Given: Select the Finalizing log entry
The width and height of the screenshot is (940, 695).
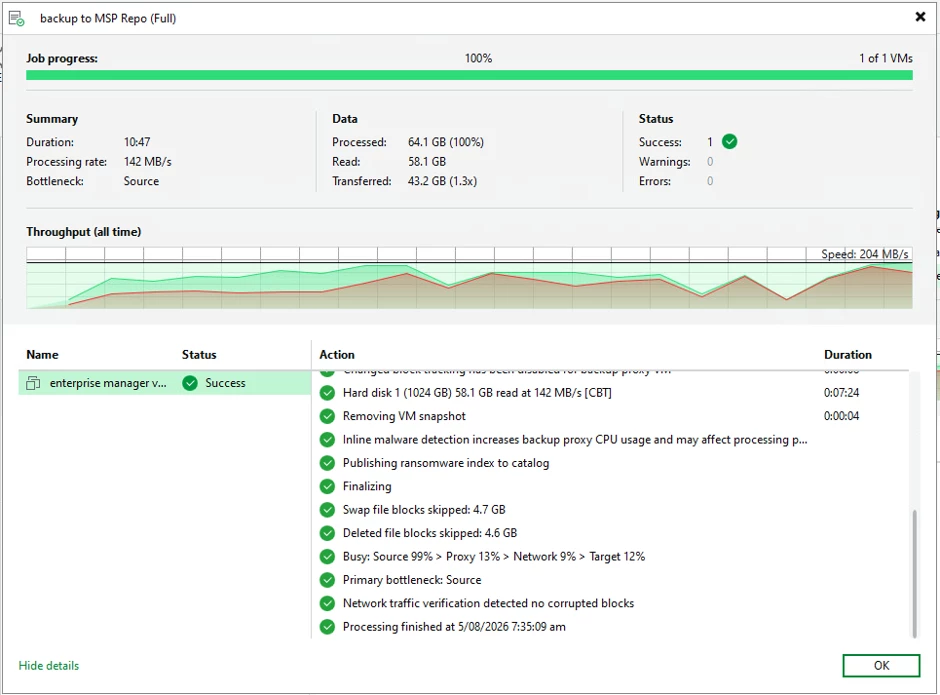Looking at the screenshot, I should tap(367, 486).
